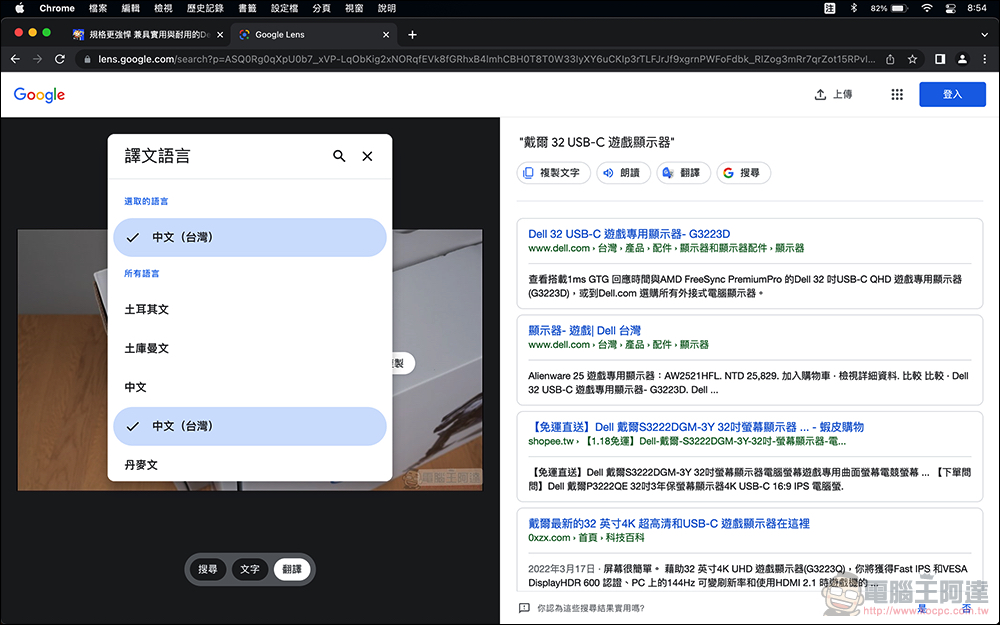Click the 登入 sign-in button
This screenshot has height=625, width=1000.
[952, 94]
